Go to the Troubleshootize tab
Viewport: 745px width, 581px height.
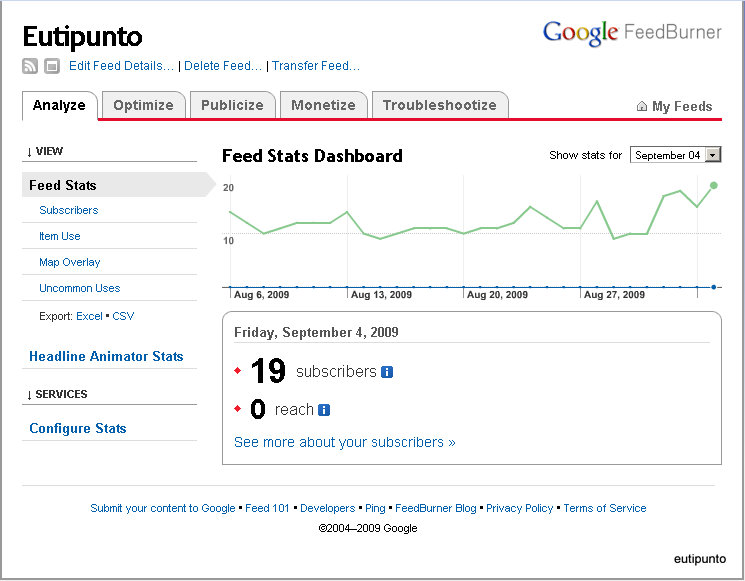[440, 105]
